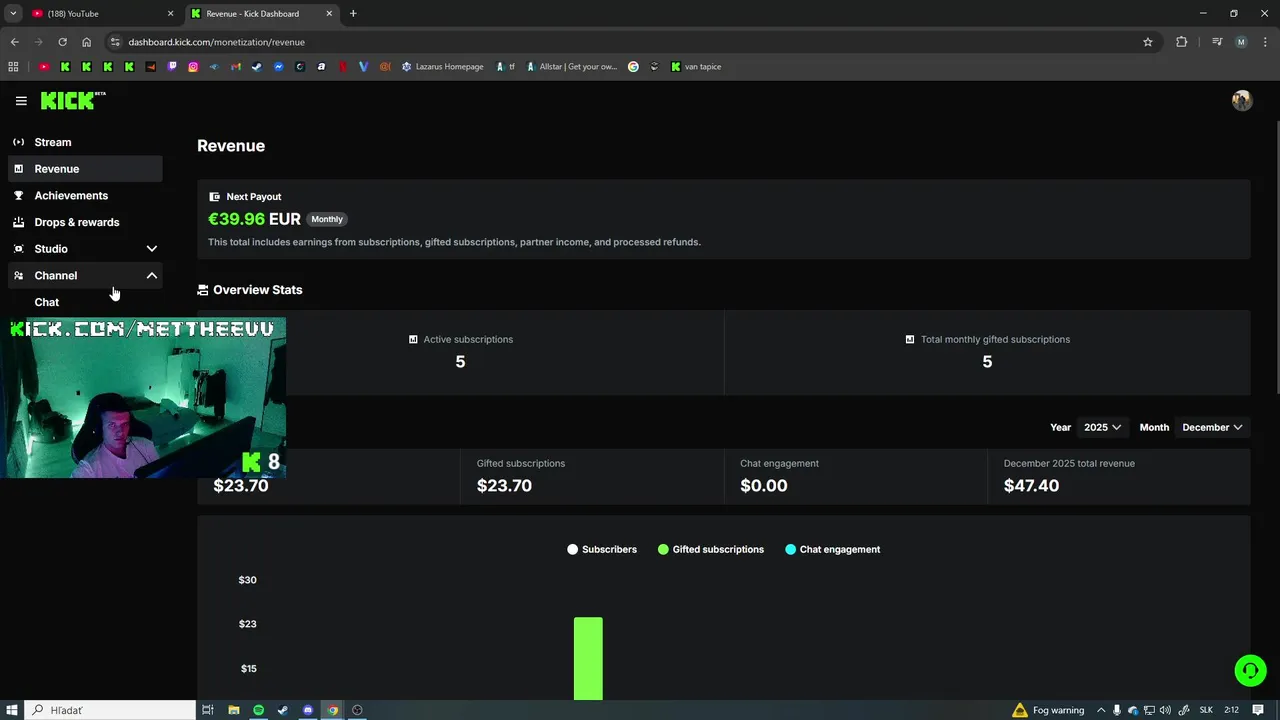1280x720 pixels.
Task: Click the cyan Chat engagement legend dot
Action: [790, 549]
